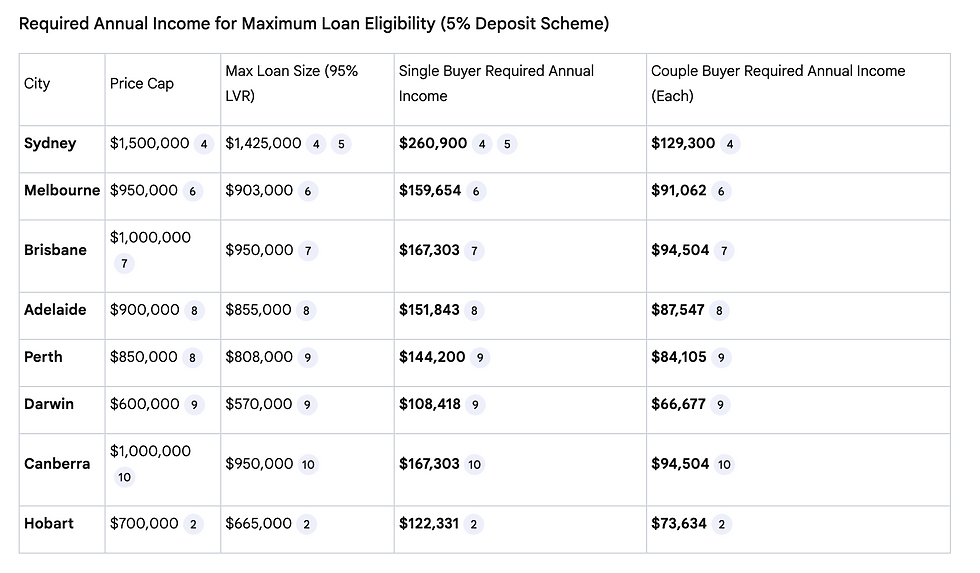Viewport: 980px width, 573px height.
Task: Open citation 4 beside Sydney's $1,500,000 price cap
Action: point(204,144)
